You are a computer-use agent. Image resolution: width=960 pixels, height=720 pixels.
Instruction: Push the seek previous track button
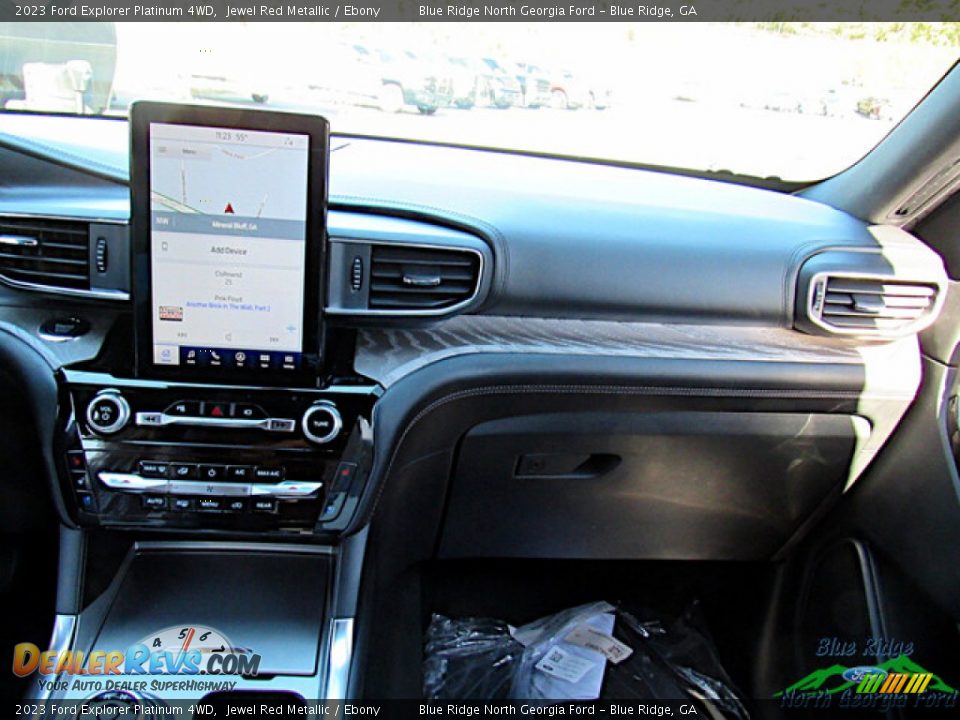tap(151, 419)
